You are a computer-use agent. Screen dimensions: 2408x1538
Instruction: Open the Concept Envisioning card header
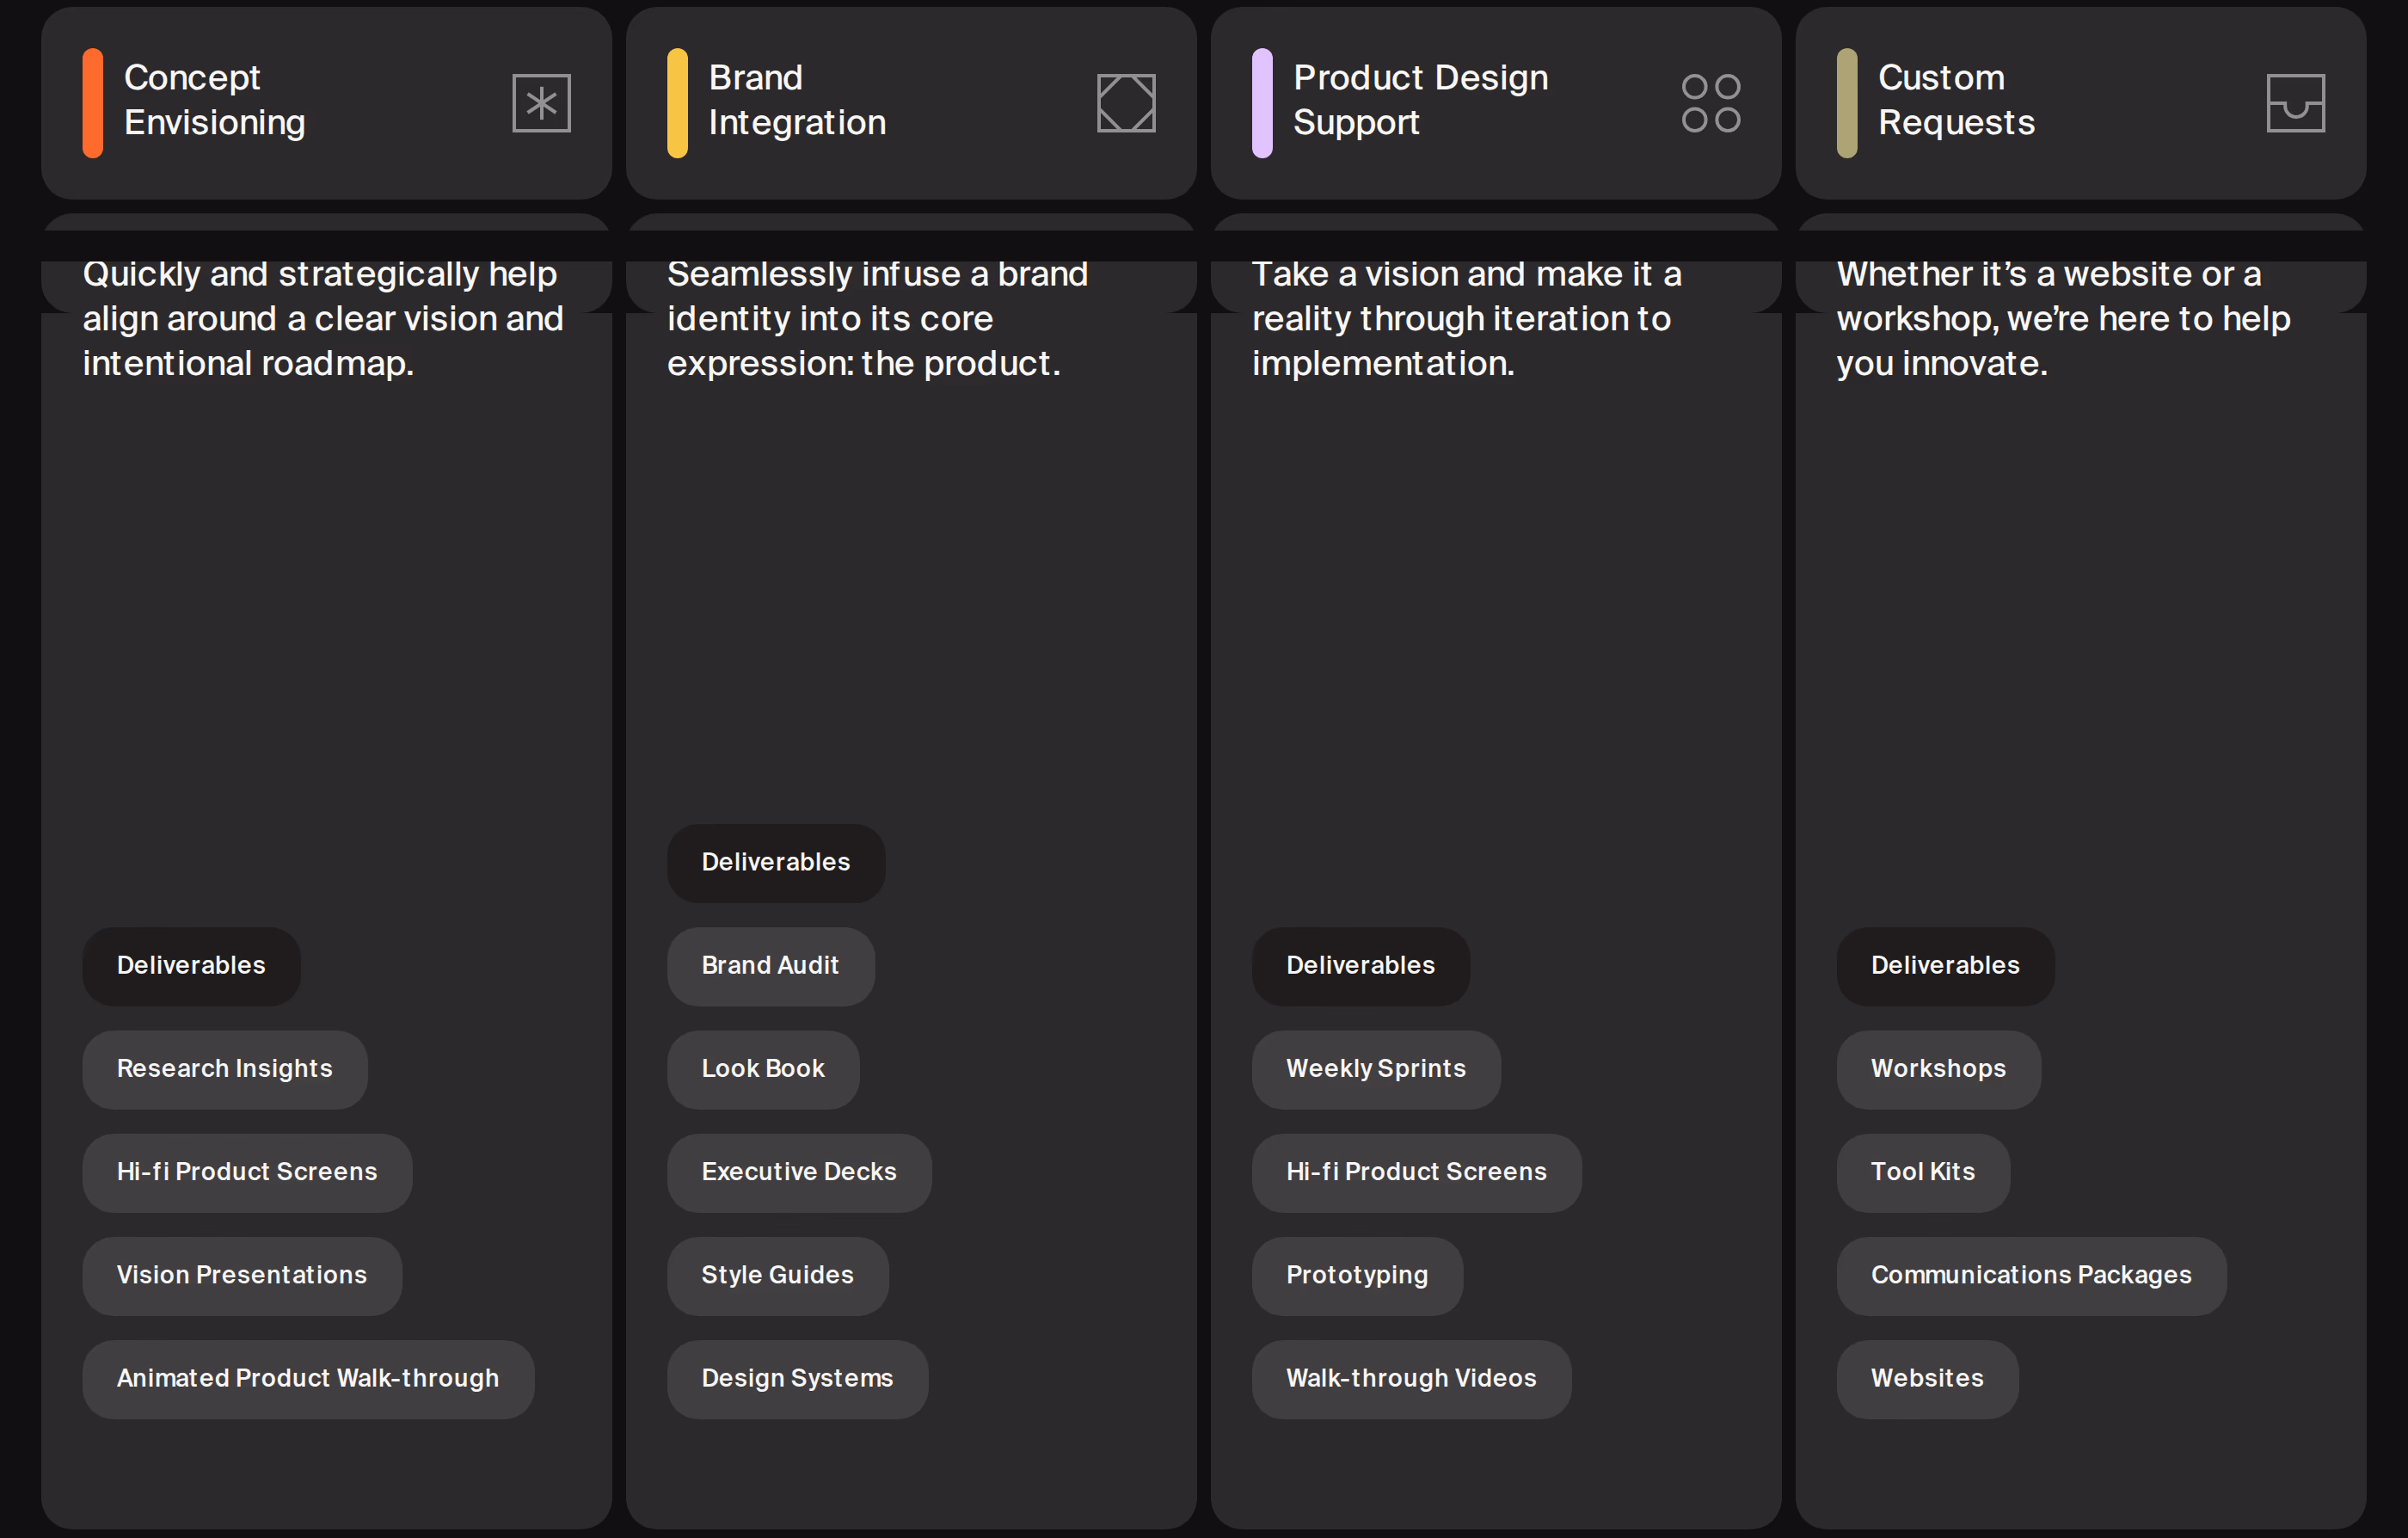click(326, 103)
